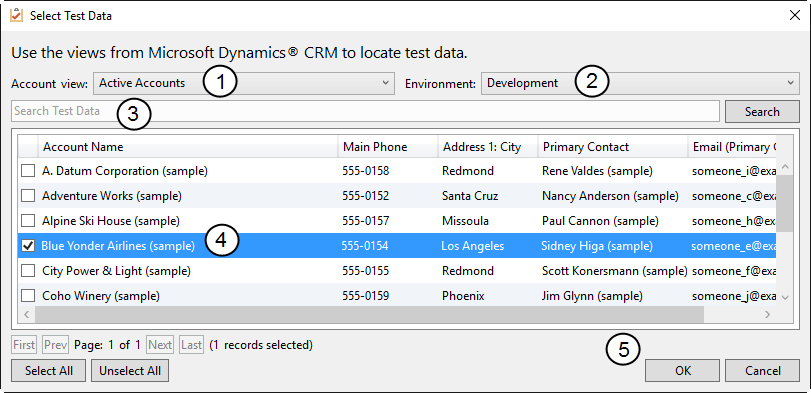Select Coho Winery (sample) account name
811x393 pixels.
click(x=101, y=296)
